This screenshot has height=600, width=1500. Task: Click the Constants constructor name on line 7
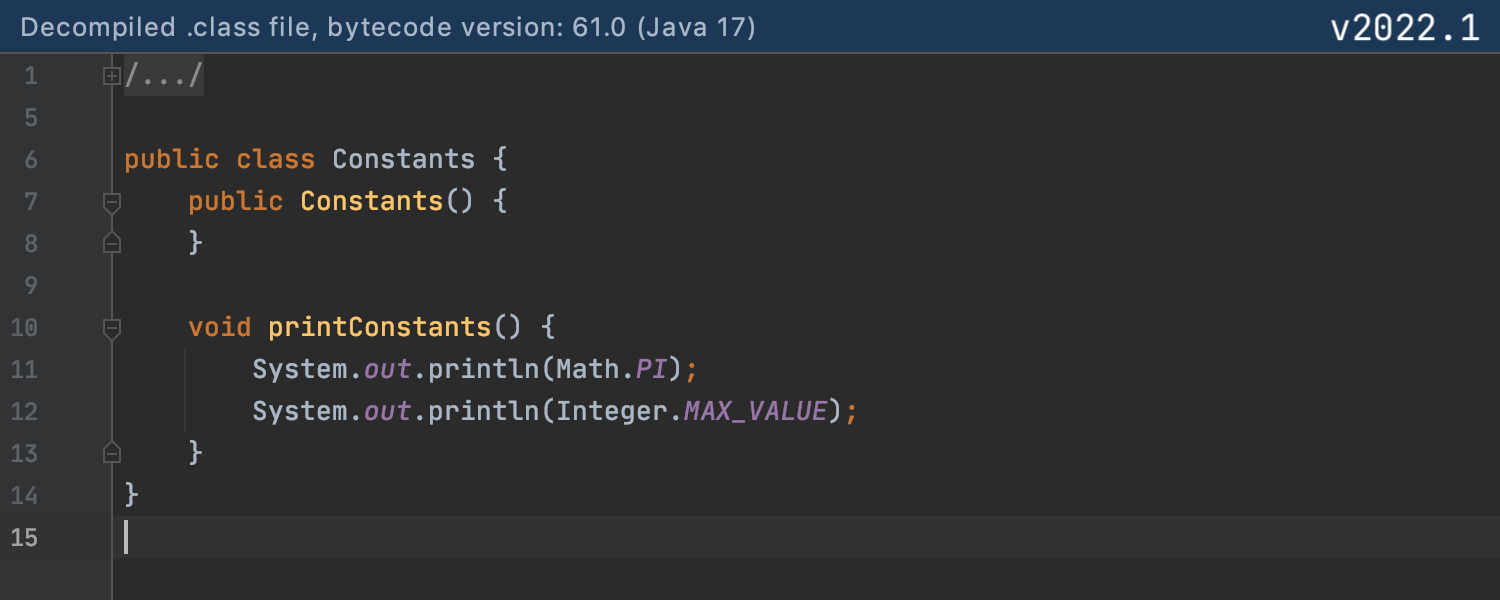[x=371, y=202]
